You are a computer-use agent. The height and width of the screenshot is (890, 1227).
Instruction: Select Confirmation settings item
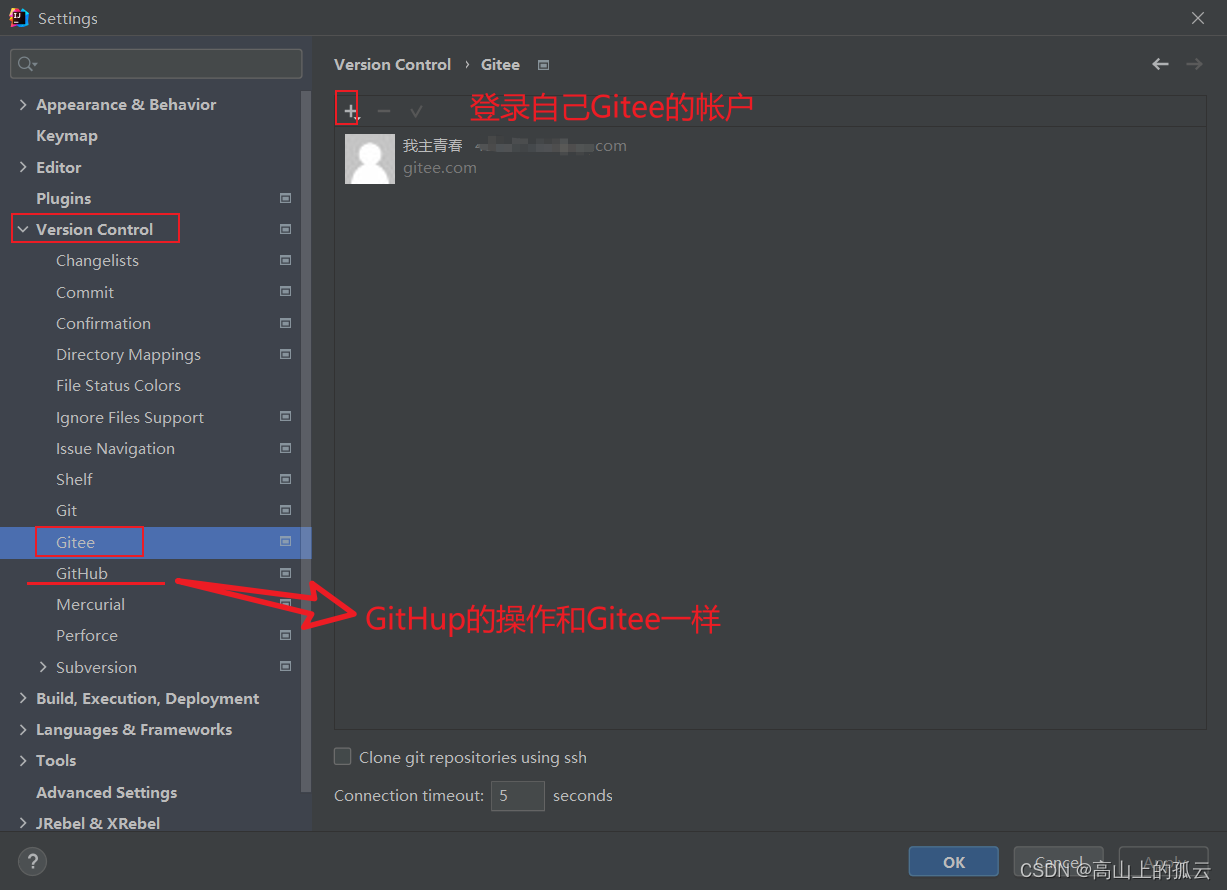103,323
